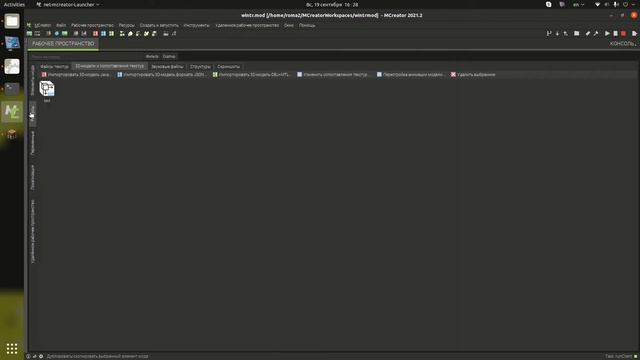Click the Удалить выбранное button
This screenshot has height=360, width=640.
pos(473,75)
